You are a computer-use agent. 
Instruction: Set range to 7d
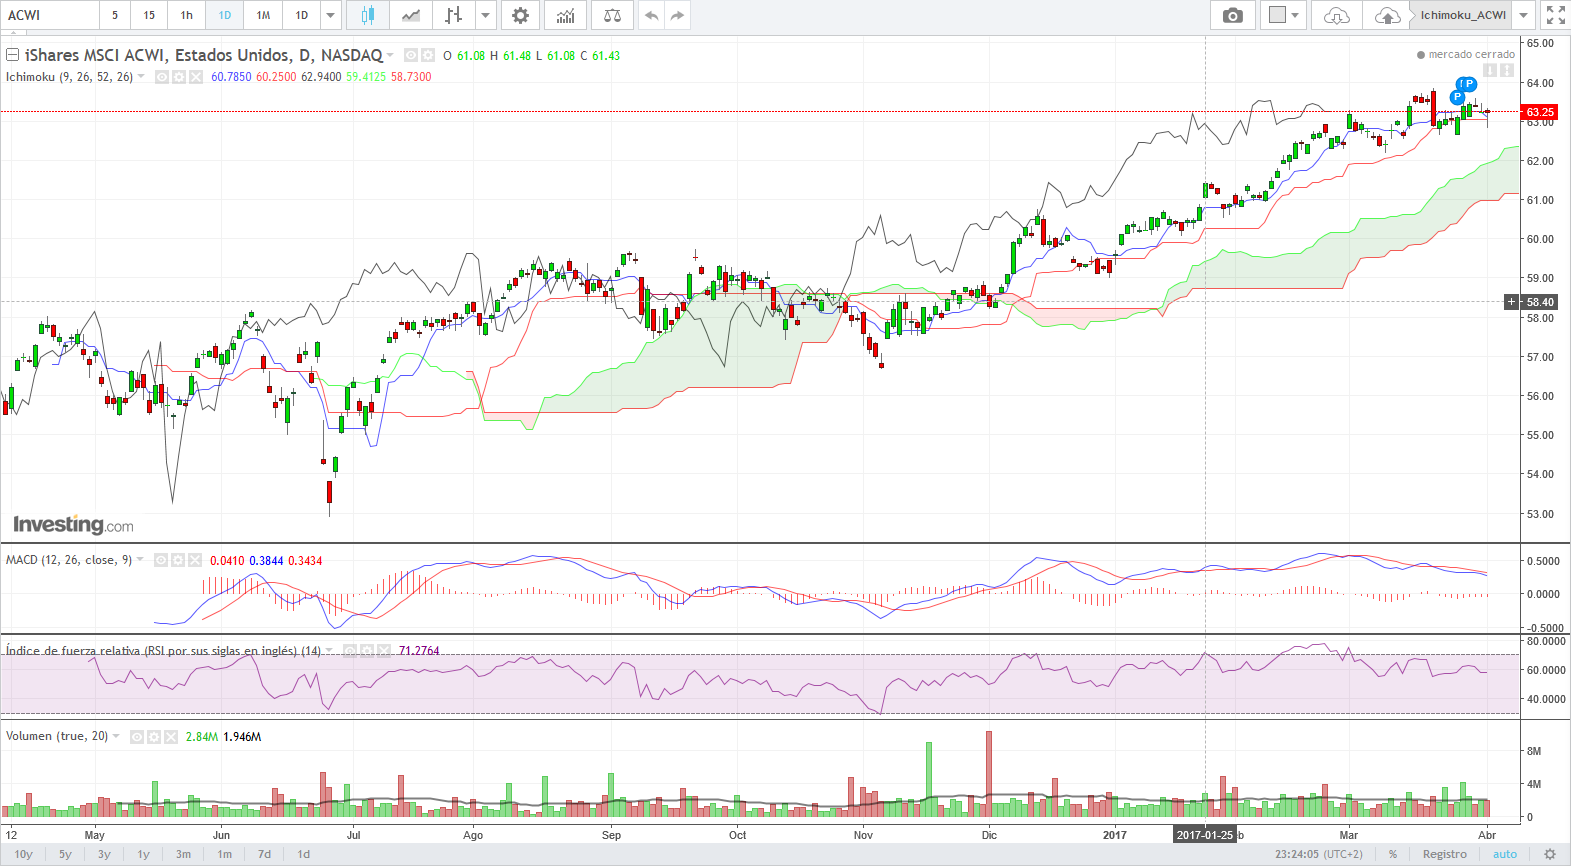[264, 854]
